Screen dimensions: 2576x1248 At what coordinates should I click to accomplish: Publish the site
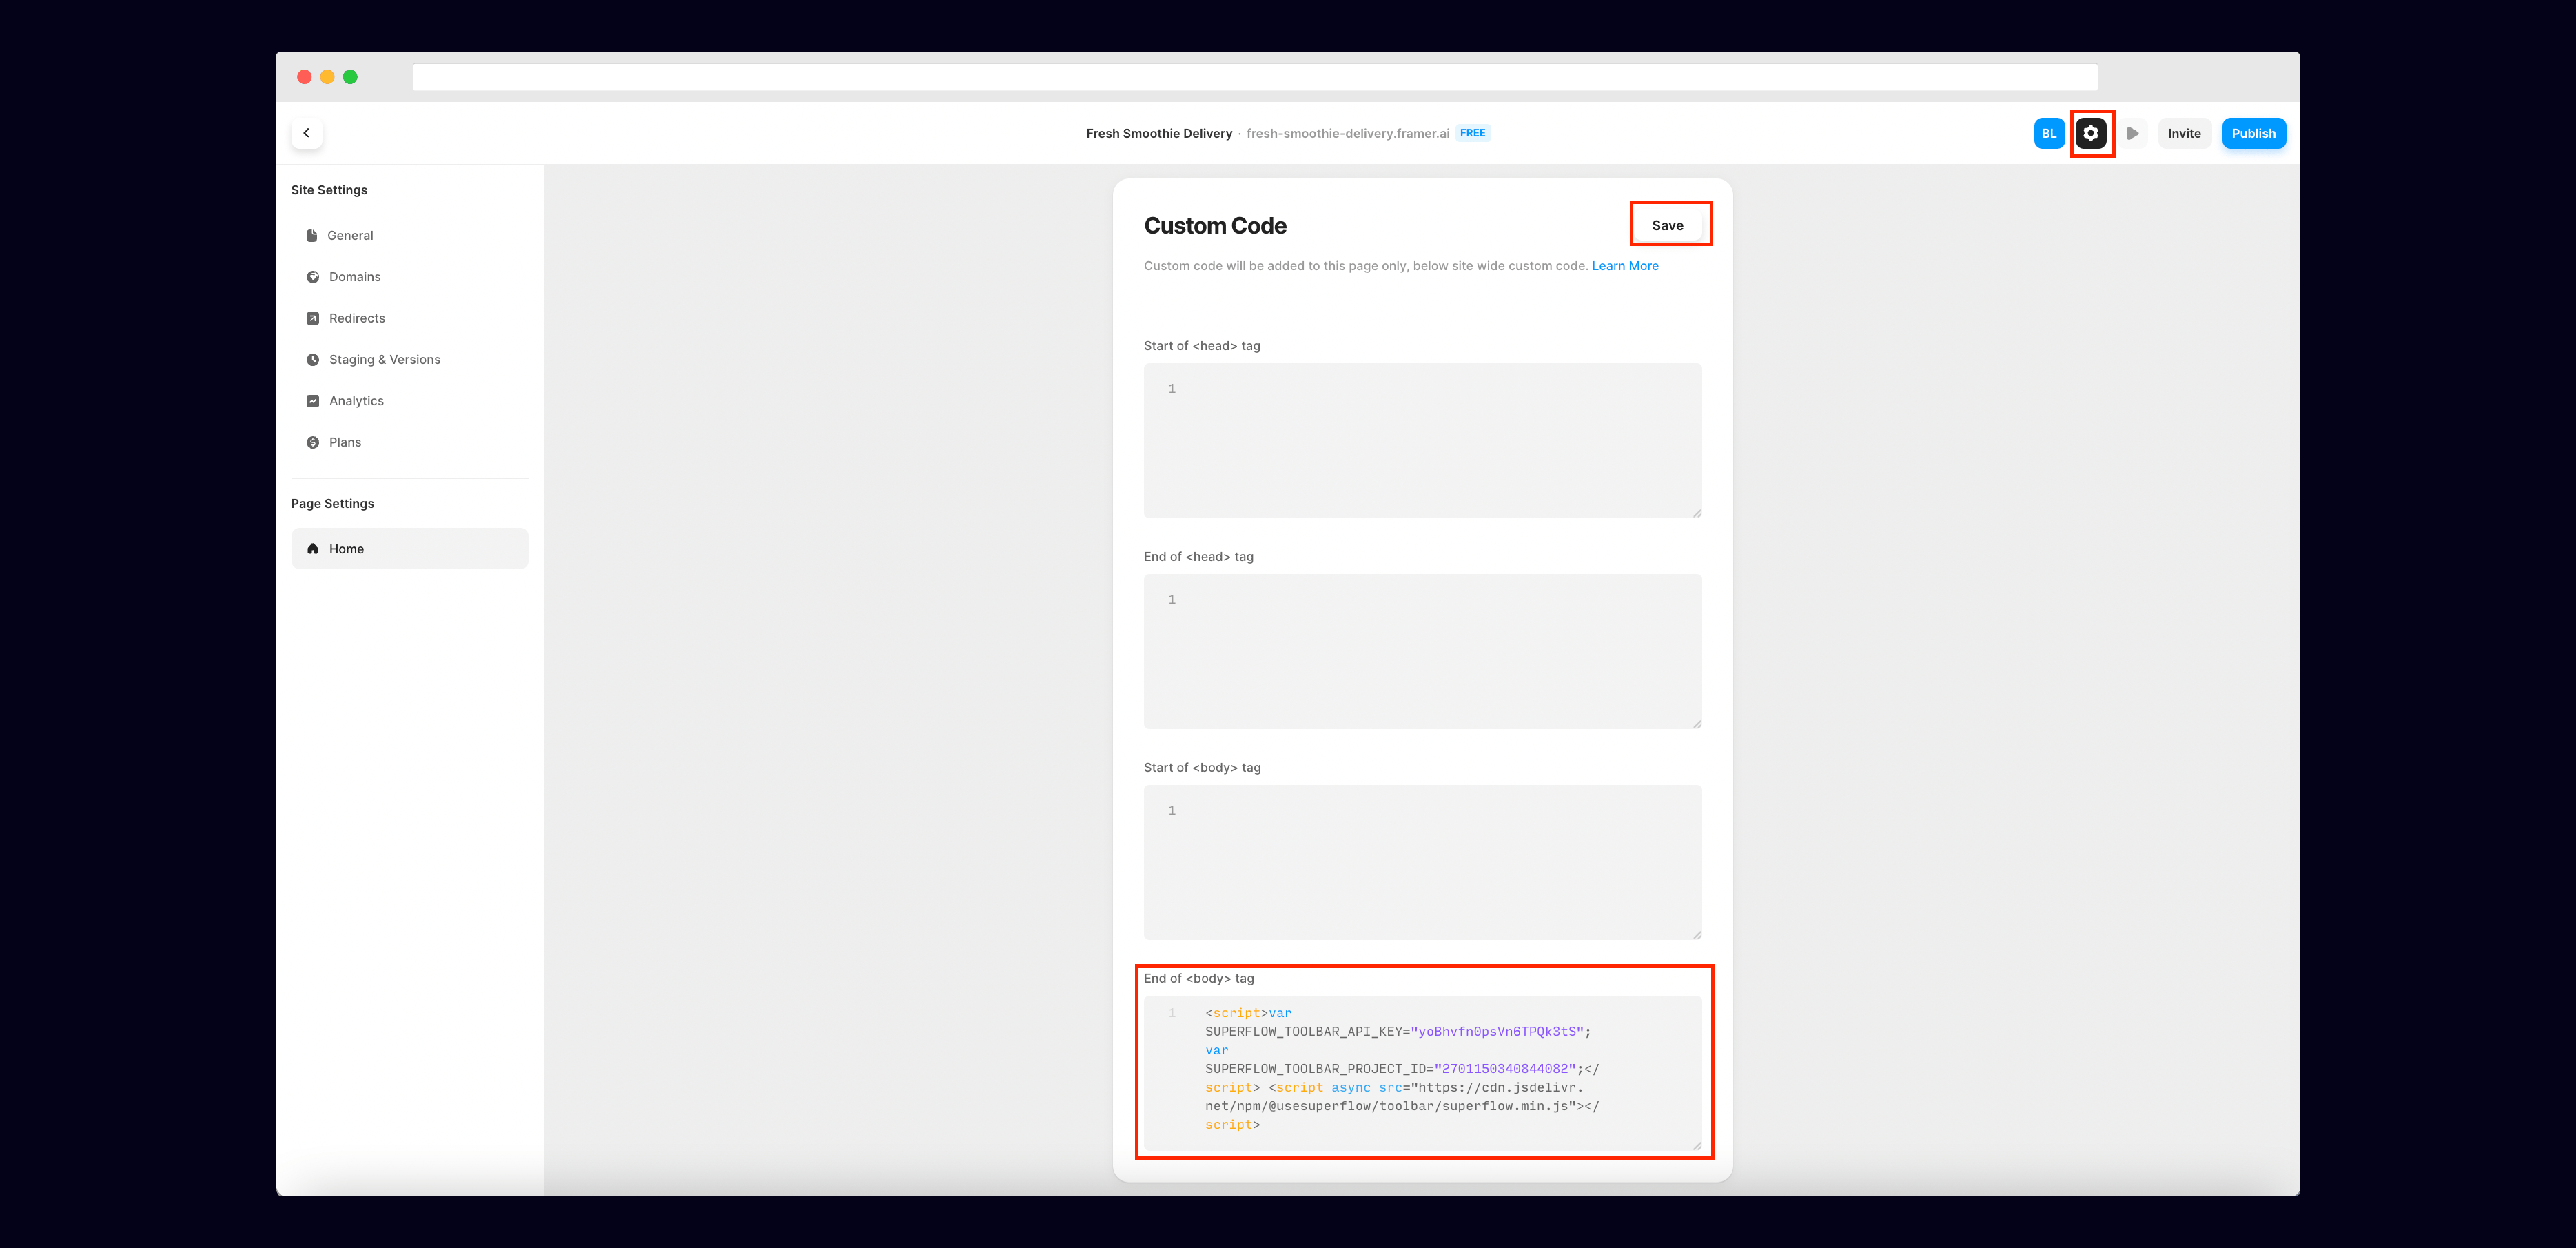[x=2253, y=133]
